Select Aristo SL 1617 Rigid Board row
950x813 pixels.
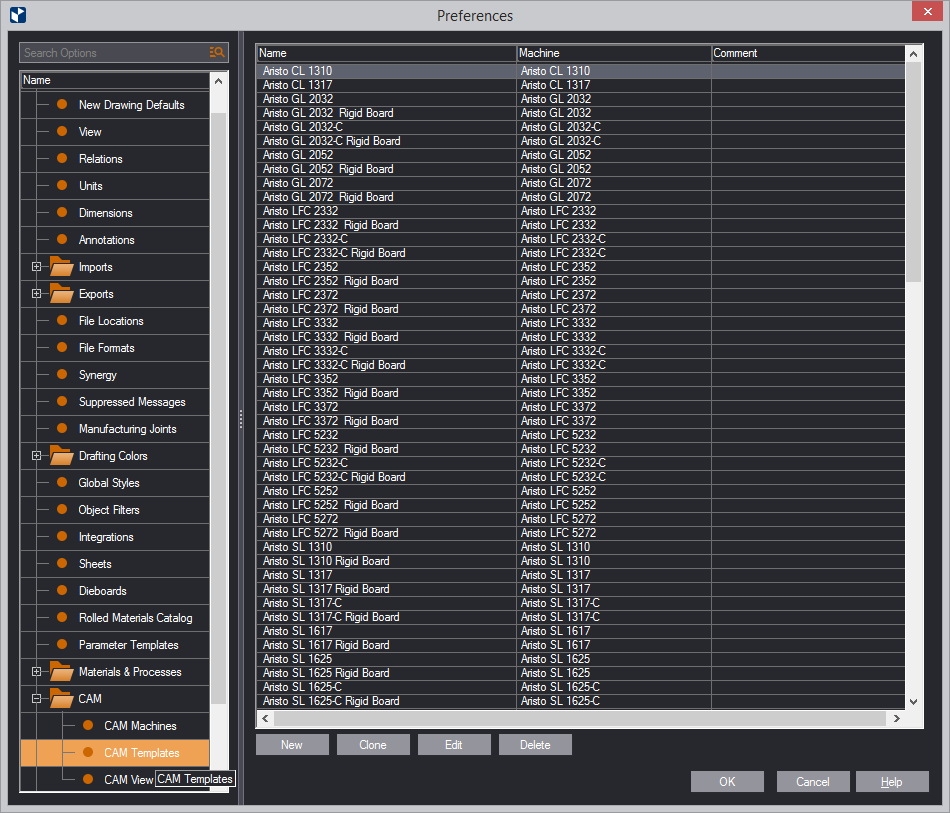[x=580, y=645]
